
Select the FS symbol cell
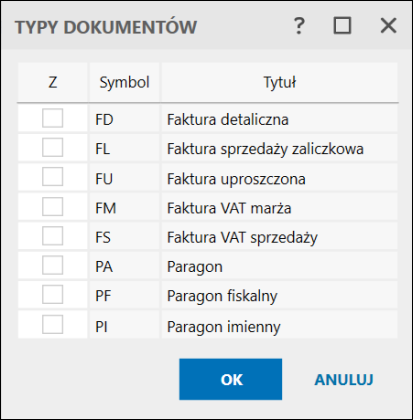pyautogui.click(x=124, y=237)
